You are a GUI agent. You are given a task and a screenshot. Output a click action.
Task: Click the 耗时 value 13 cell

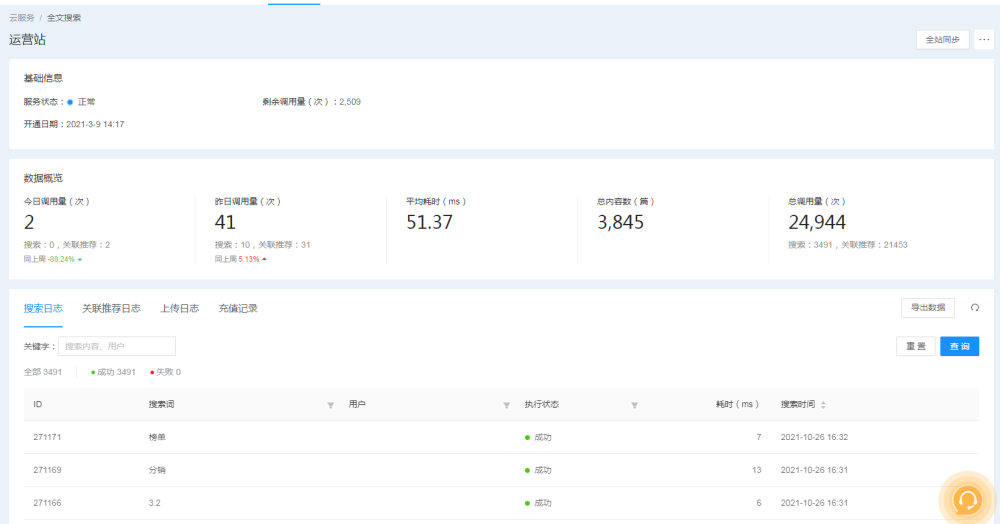click(x=756, y=470)
